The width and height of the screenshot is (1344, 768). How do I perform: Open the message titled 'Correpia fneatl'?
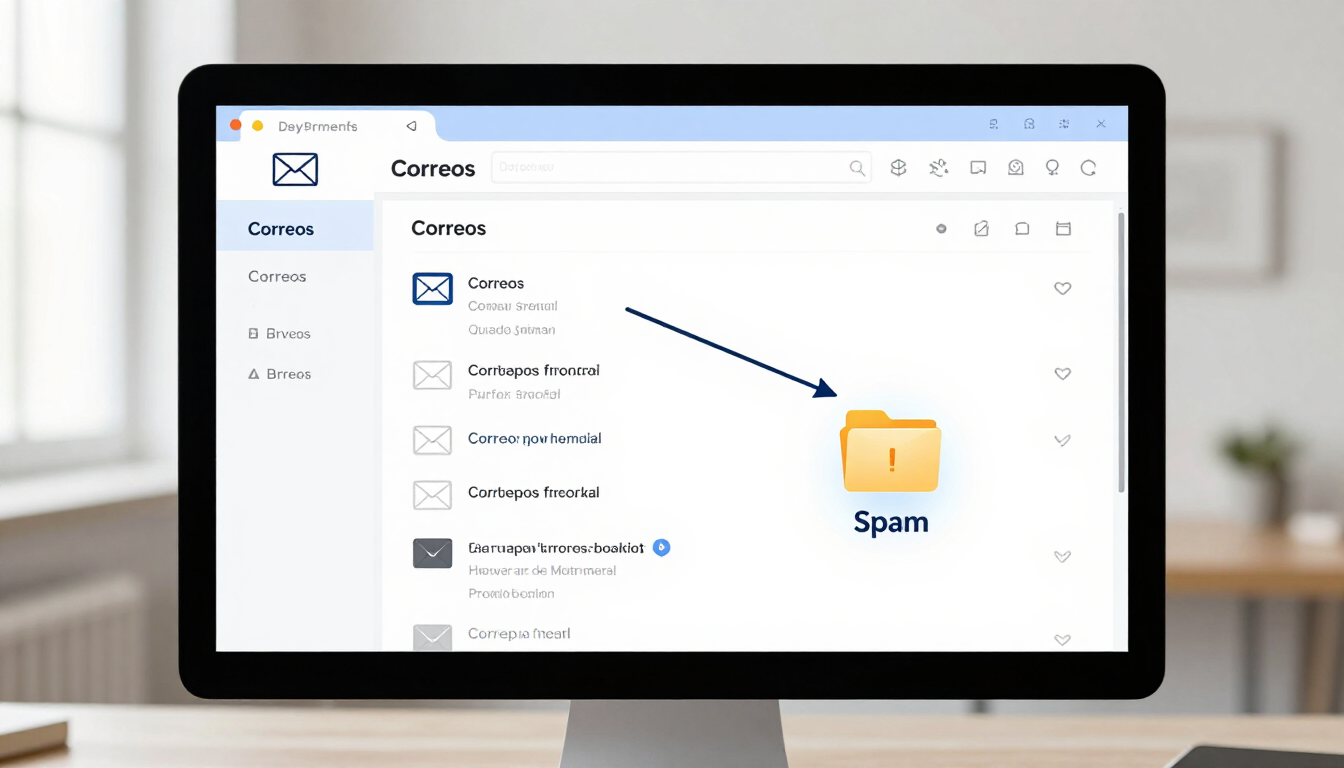point(519,633)
